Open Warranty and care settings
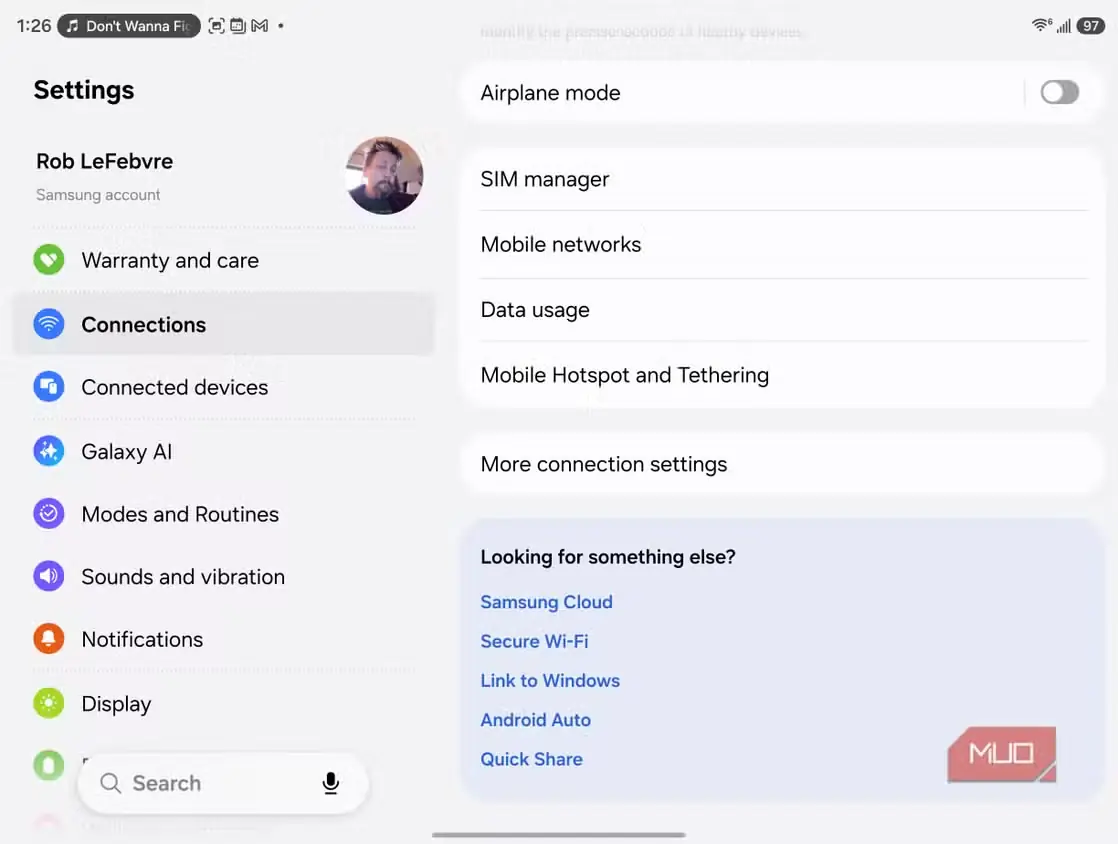 [224, 260]
